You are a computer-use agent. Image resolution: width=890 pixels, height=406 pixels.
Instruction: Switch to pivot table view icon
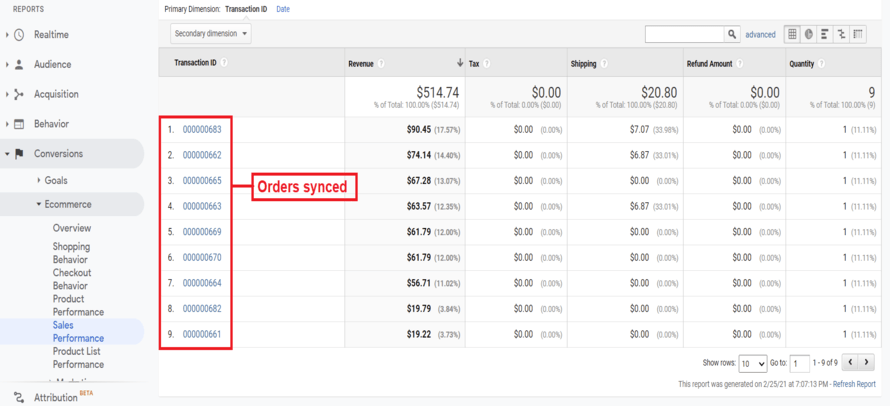858,35
